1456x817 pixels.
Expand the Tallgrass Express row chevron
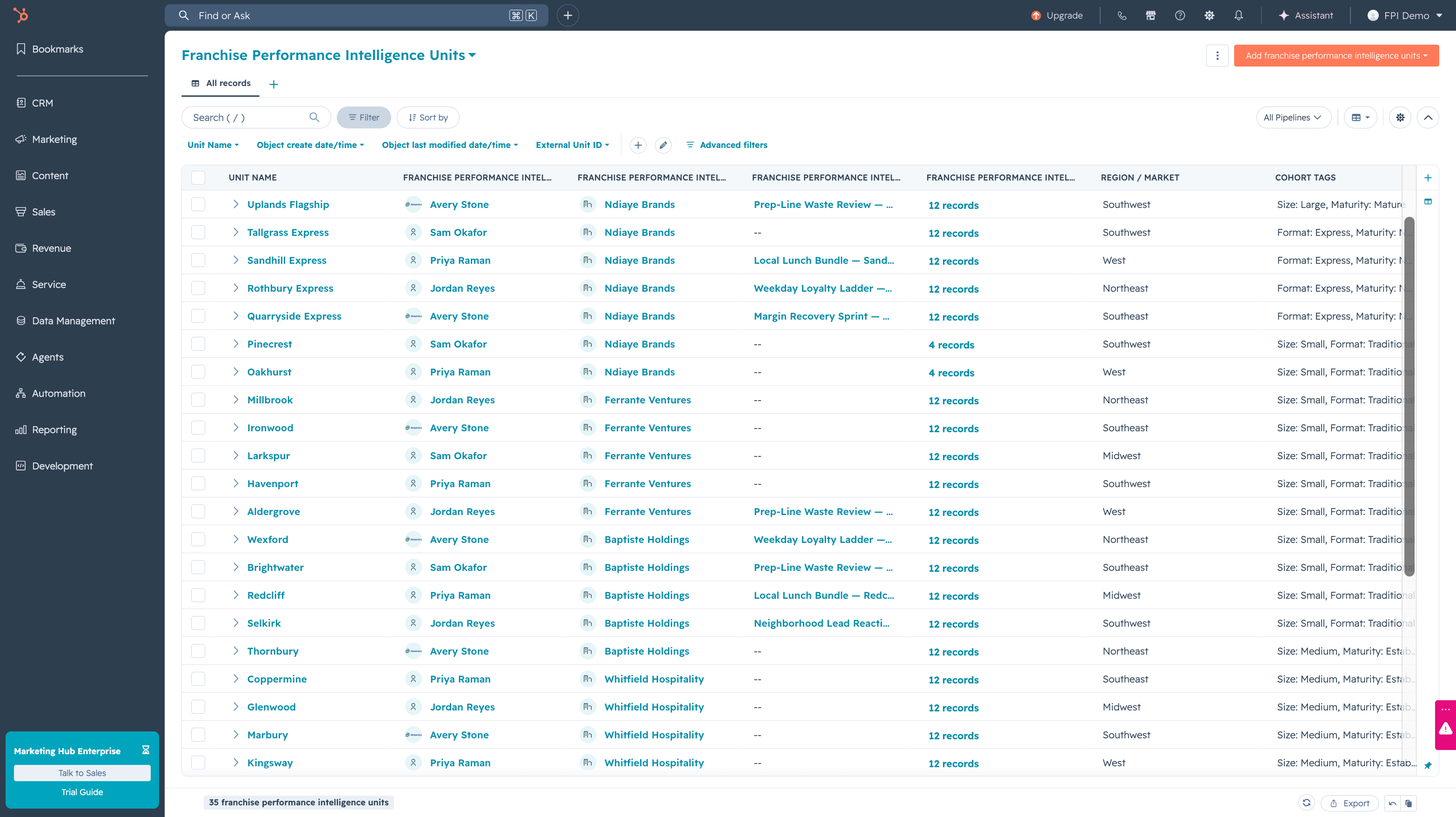click(x=236, y=232)
